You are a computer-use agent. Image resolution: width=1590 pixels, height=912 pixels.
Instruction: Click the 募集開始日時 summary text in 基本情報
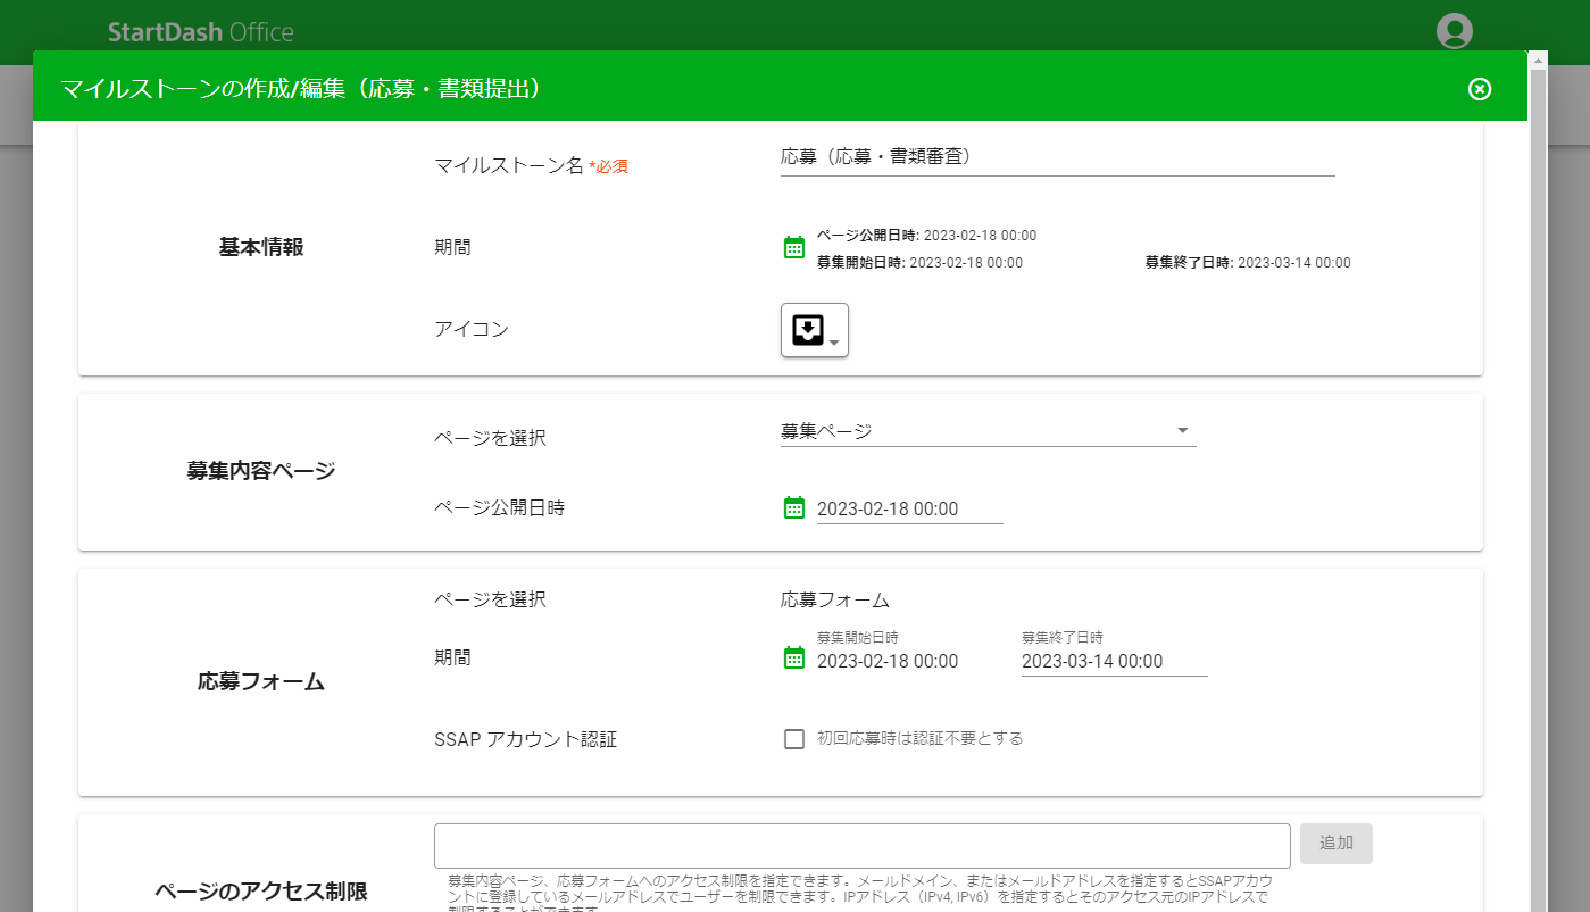coord(920,263)
